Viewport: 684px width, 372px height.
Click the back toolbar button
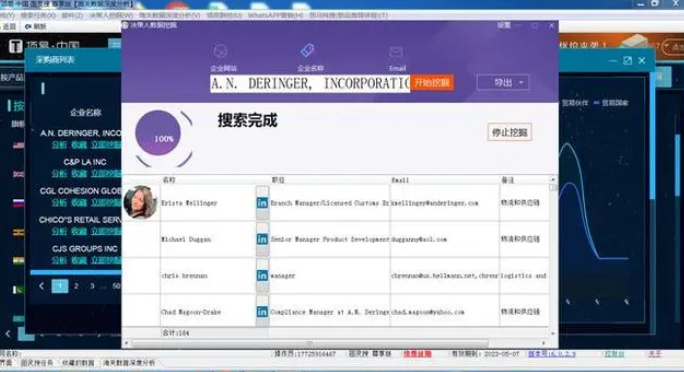[x=8, y=27]
